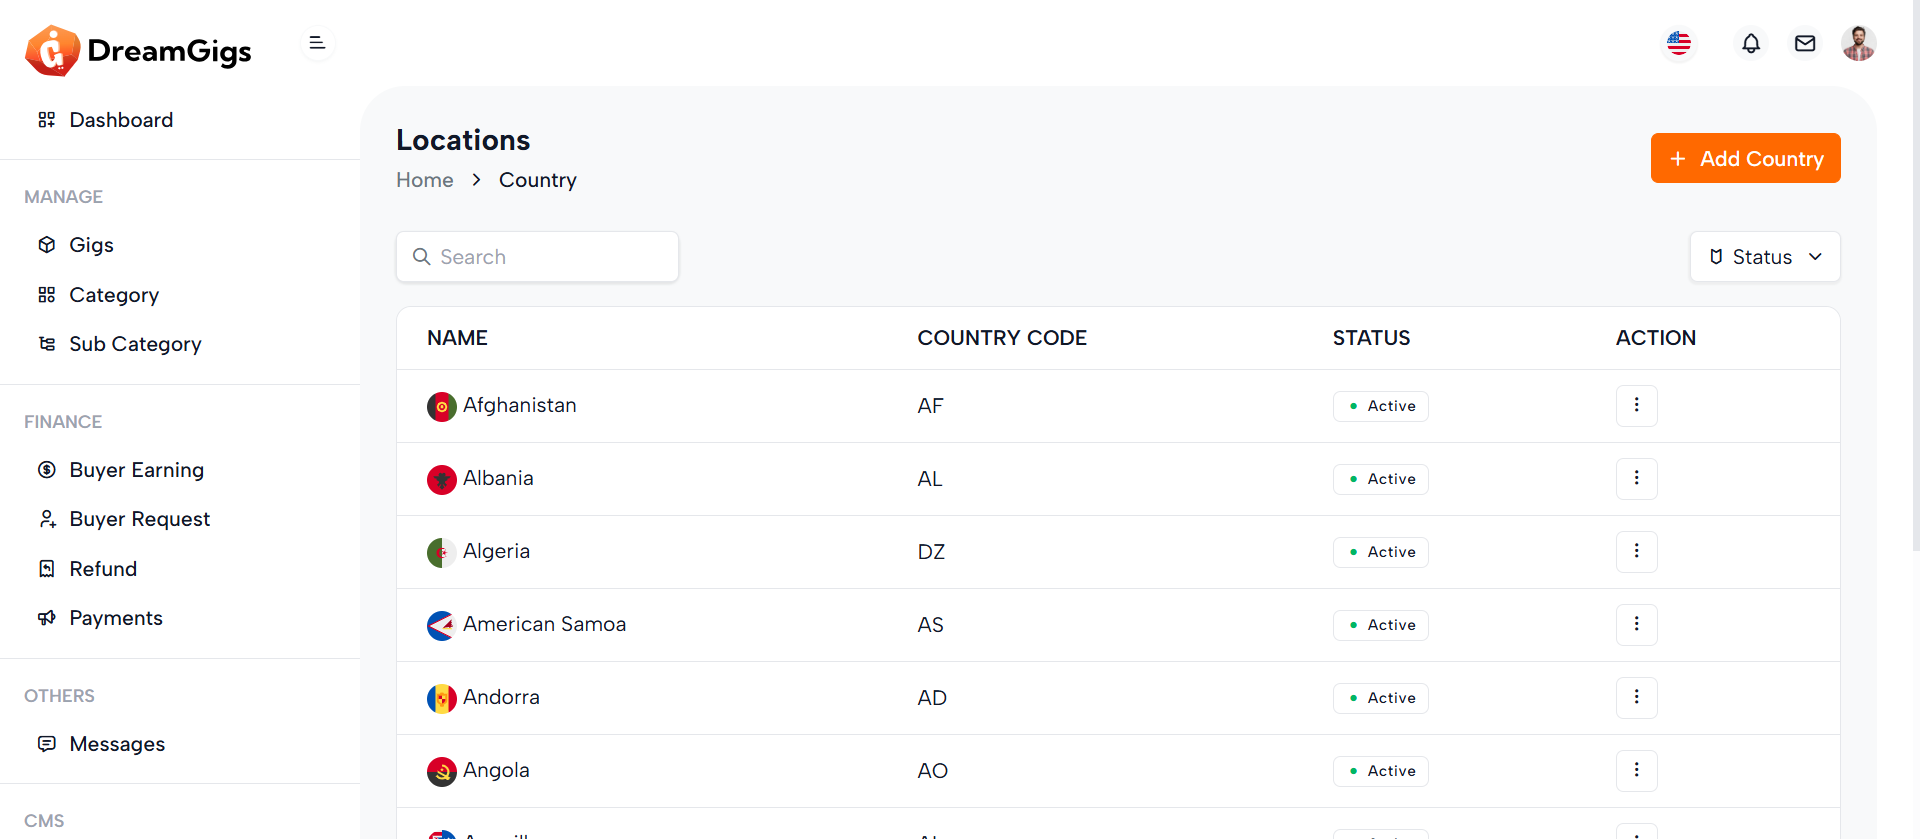Open three-dot menu for Algeria
The height and width of the screenshot is (839, 1920).
(x=1636, y=551)
